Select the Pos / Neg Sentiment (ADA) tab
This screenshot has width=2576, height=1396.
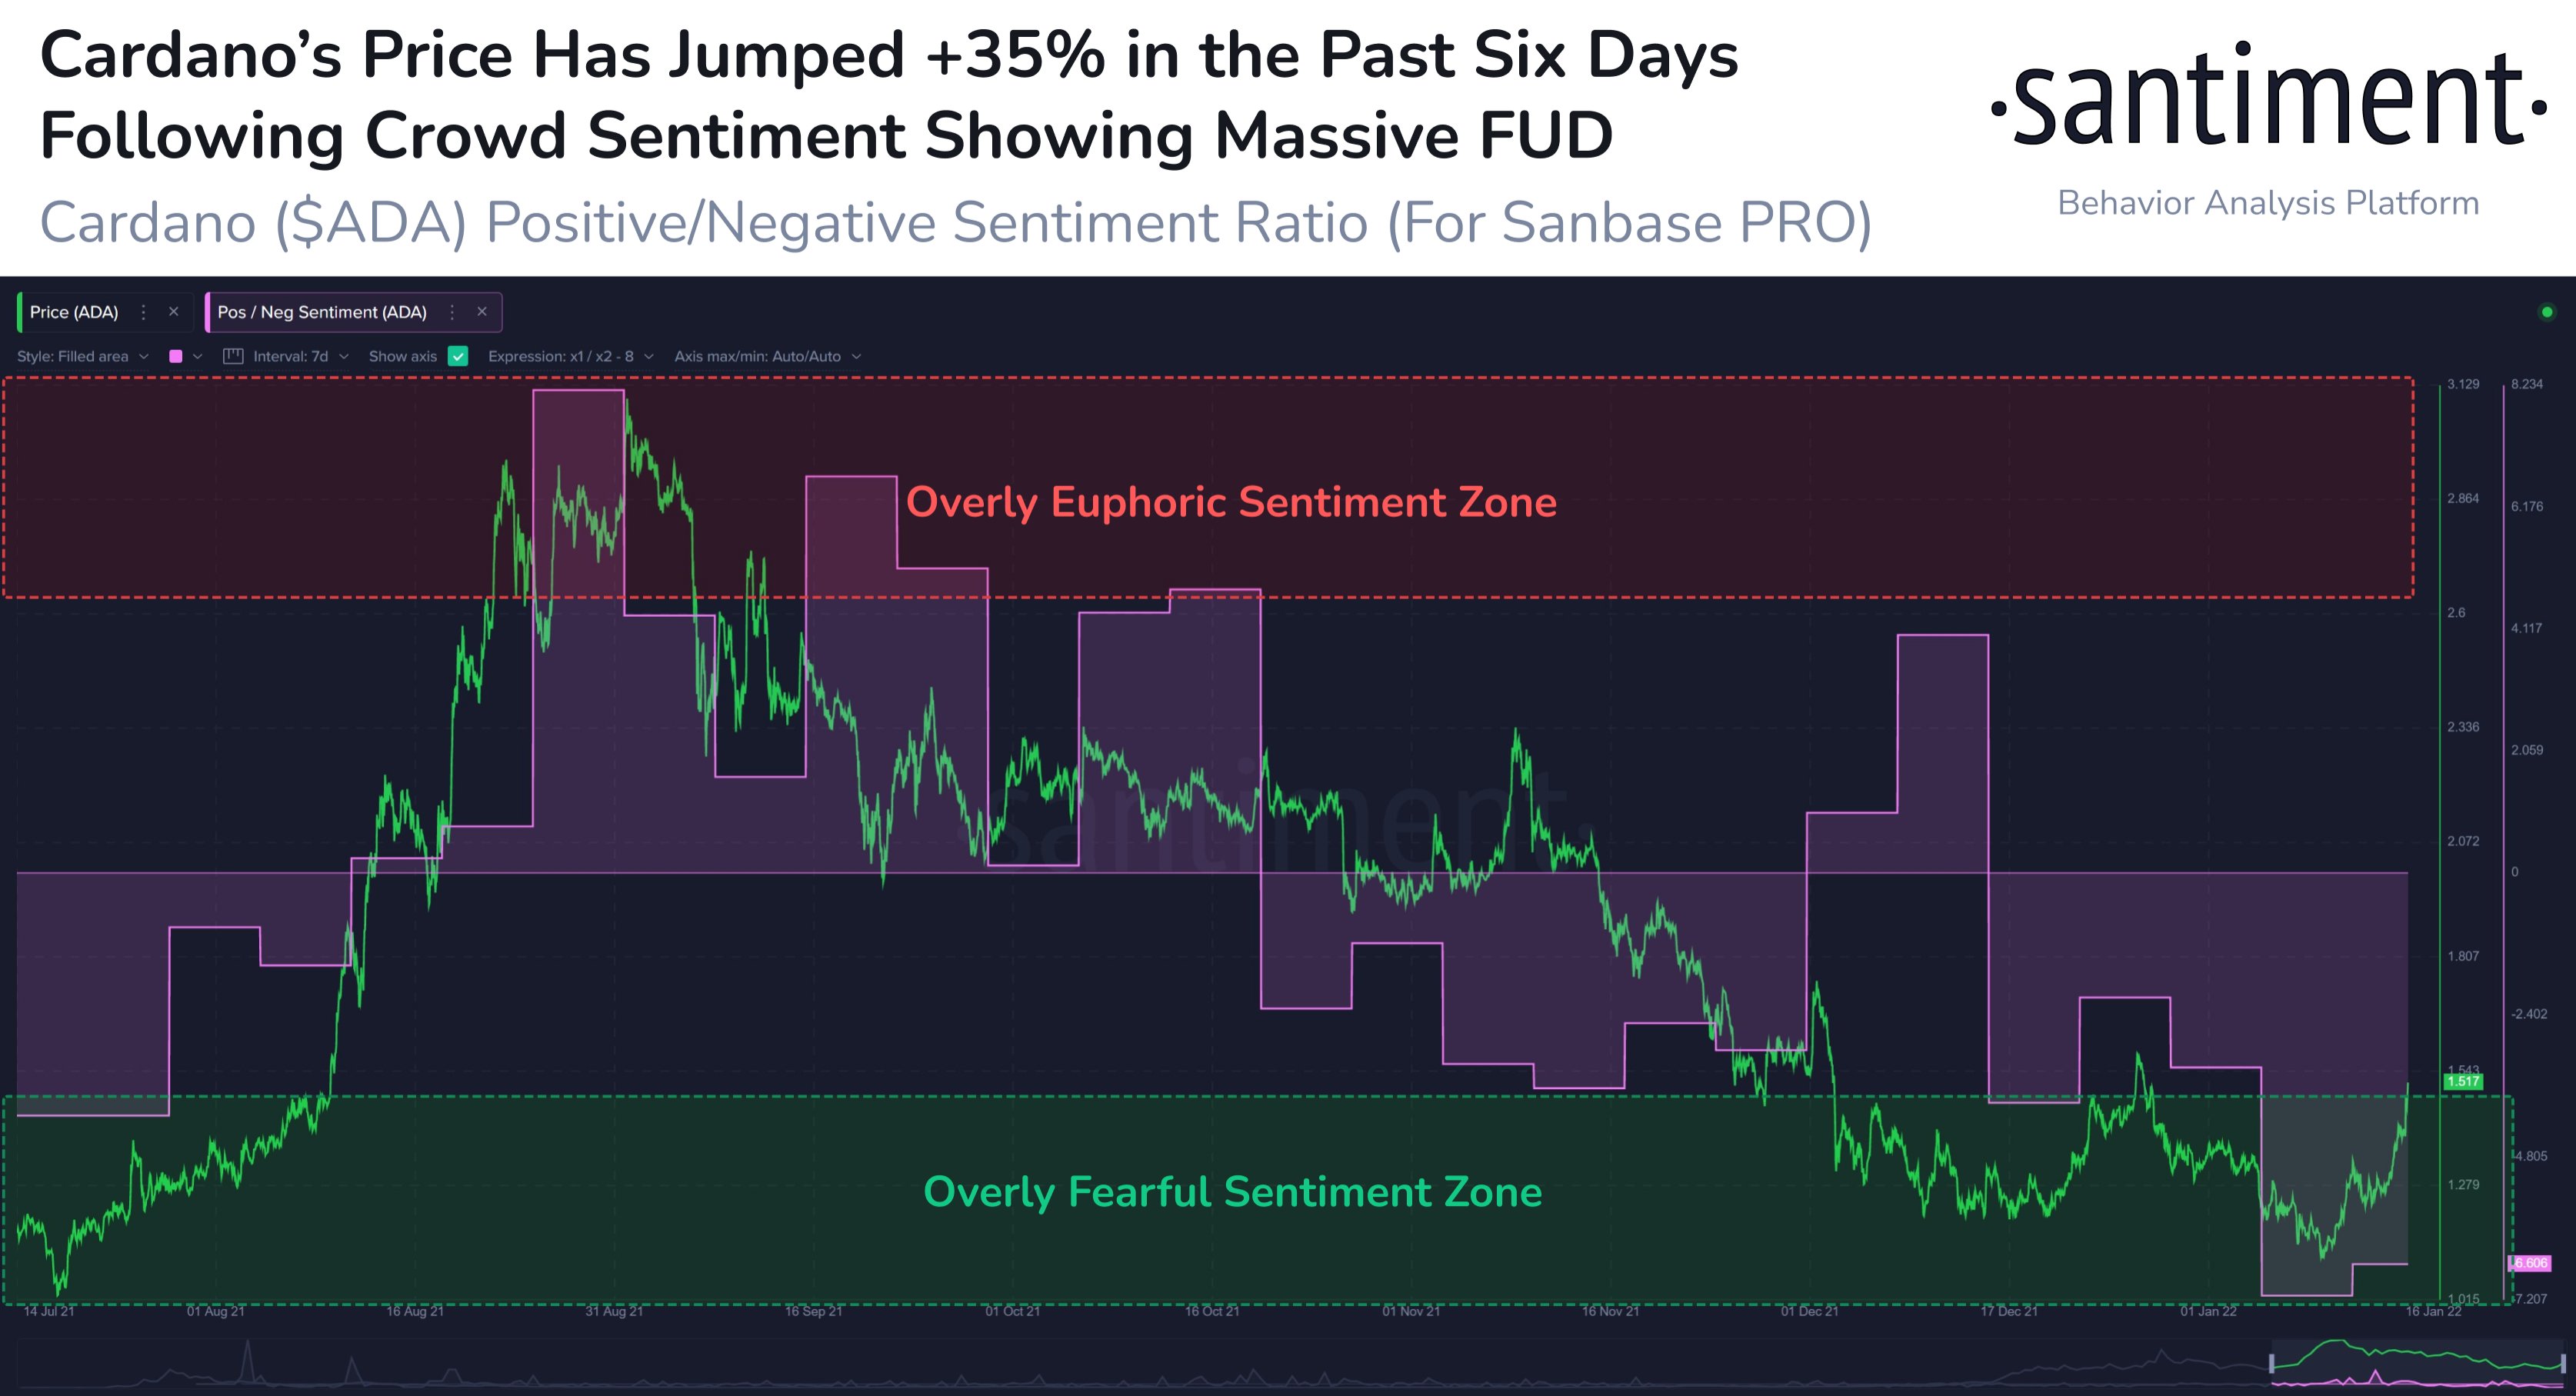322,312
